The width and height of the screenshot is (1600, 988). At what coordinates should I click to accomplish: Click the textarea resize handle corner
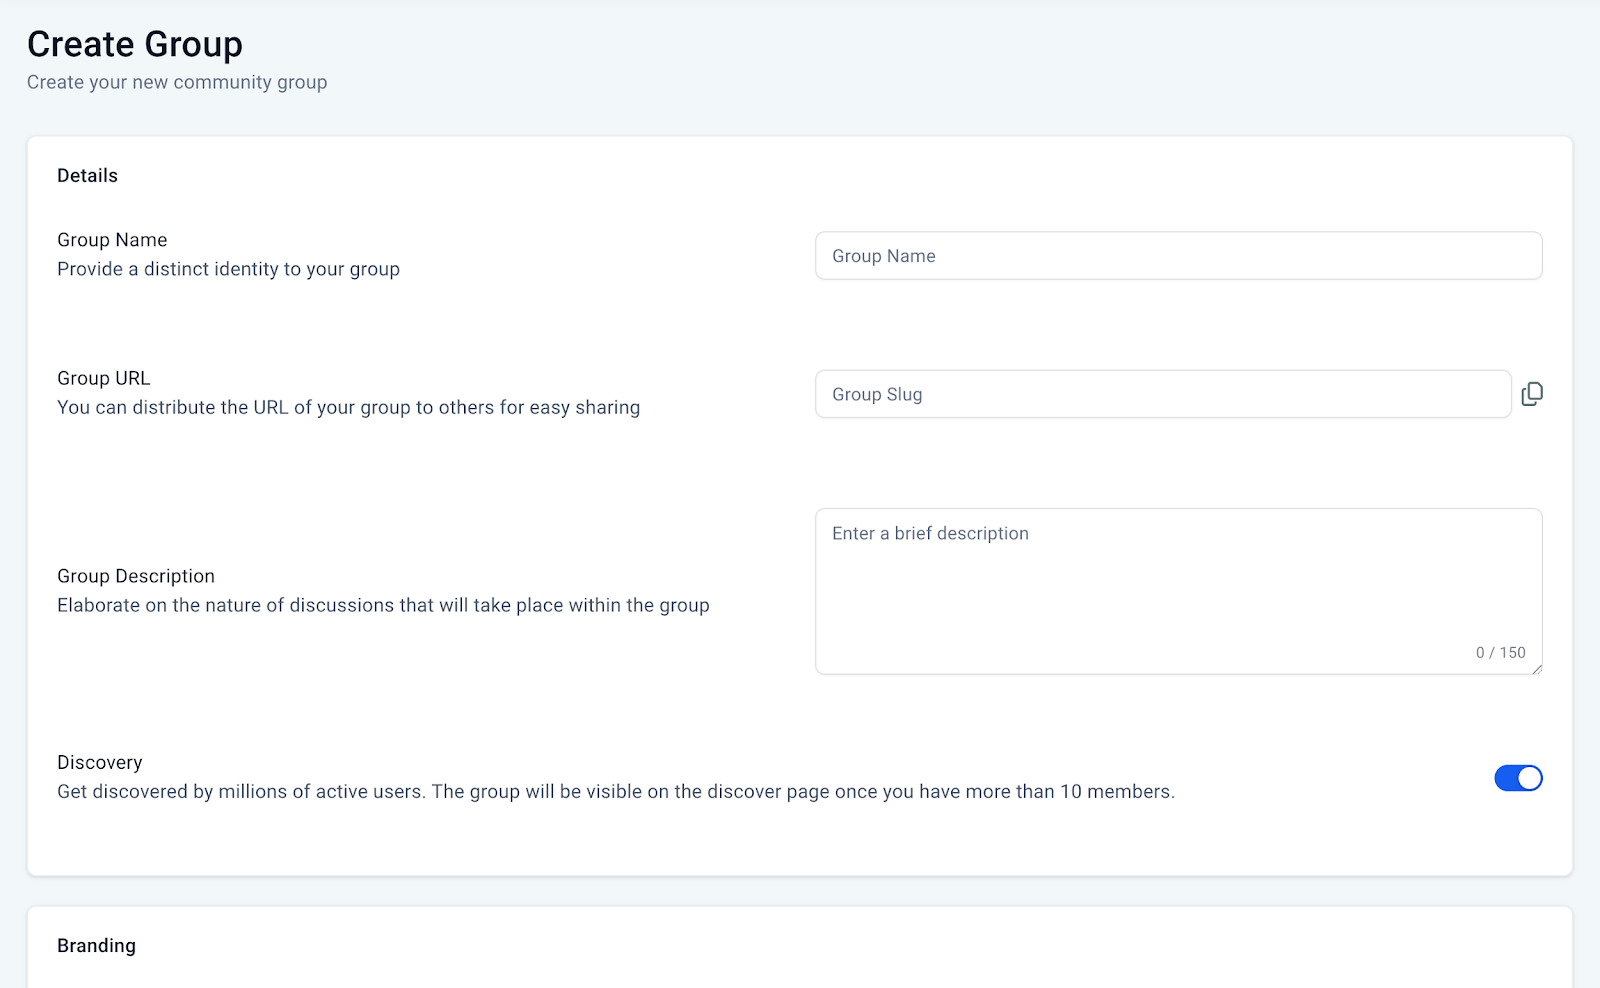coord(1538,670)
